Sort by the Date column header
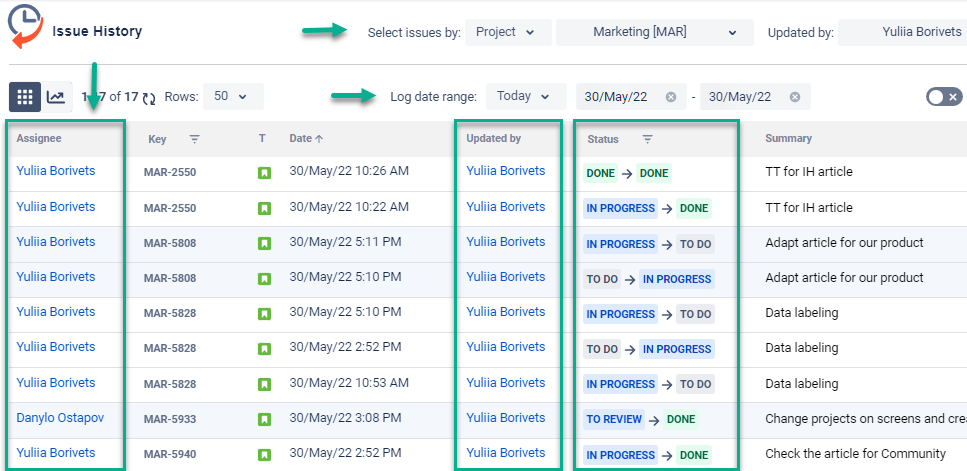The width and height of the screenshot is (967, 471). [307, 139]
